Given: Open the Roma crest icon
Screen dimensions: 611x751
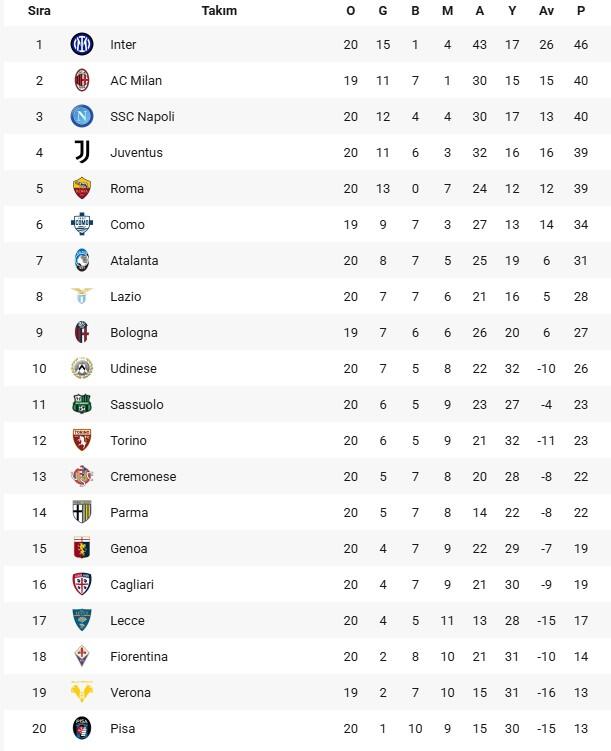Looking at the screenshot, I should (81, 188).
